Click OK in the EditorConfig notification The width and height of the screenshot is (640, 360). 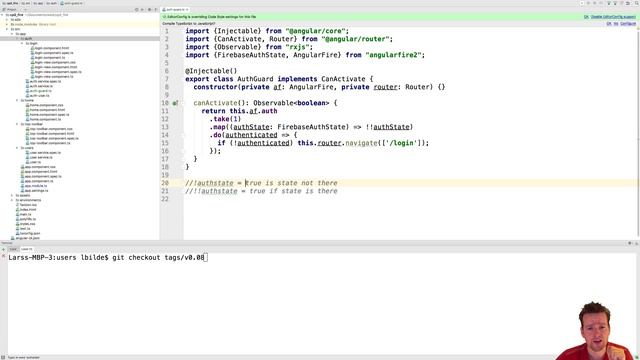pos(586,17)
